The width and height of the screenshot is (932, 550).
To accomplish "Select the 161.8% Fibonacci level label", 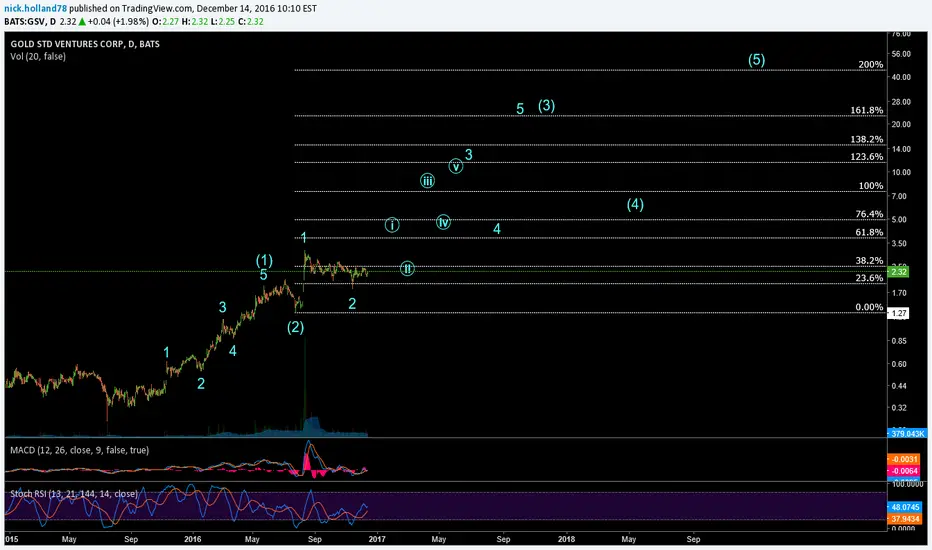I will [x=867, y=111].
